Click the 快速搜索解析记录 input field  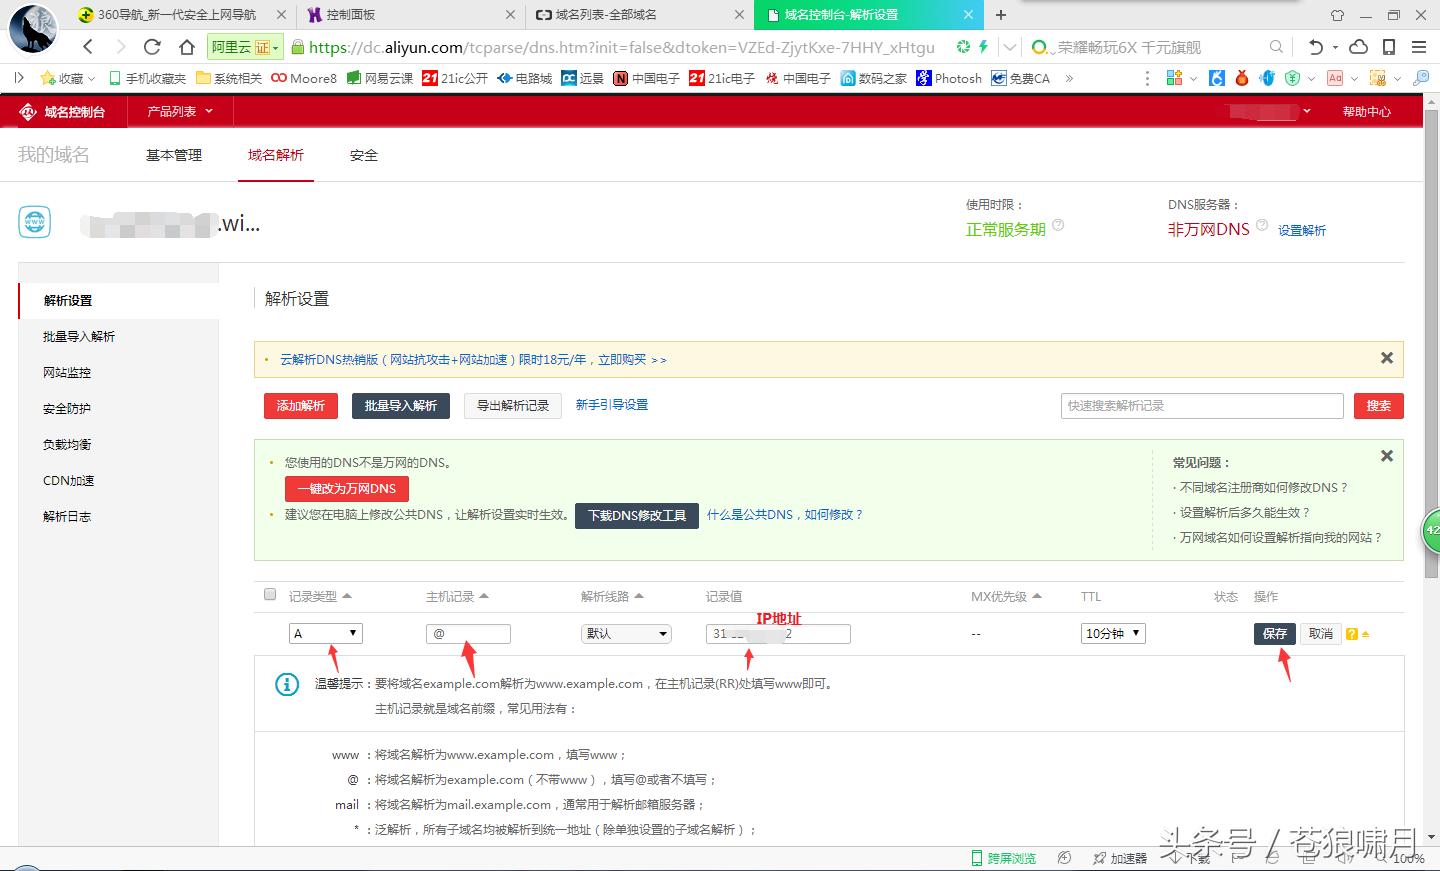tap(1201, 406)
